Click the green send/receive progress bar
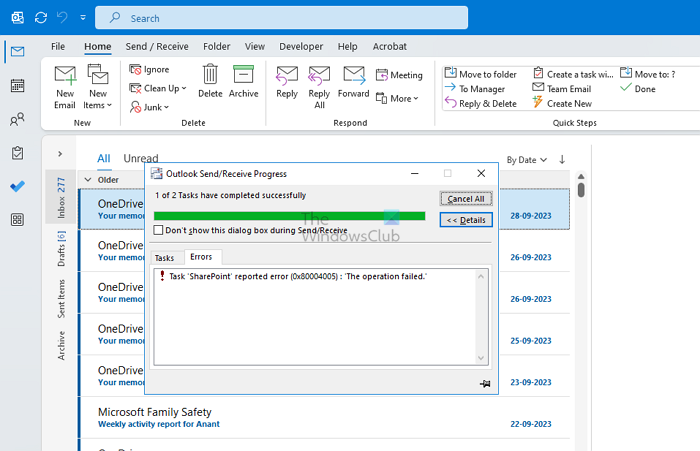The image size is (700, 451). pyautogui.click(x=289, y=216)
